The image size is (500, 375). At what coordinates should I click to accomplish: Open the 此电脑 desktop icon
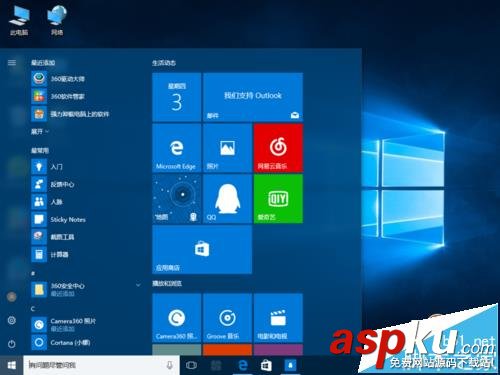[19, 20]
